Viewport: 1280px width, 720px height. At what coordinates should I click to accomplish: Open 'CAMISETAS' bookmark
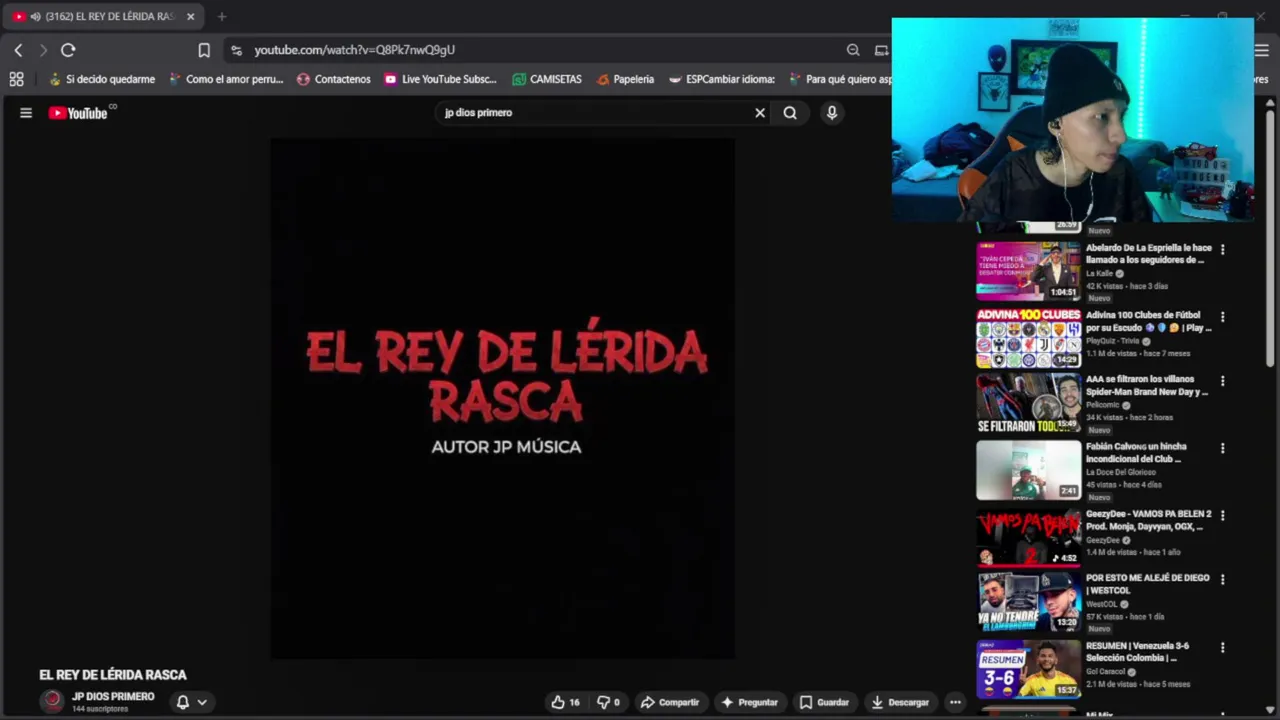[547, 79]
